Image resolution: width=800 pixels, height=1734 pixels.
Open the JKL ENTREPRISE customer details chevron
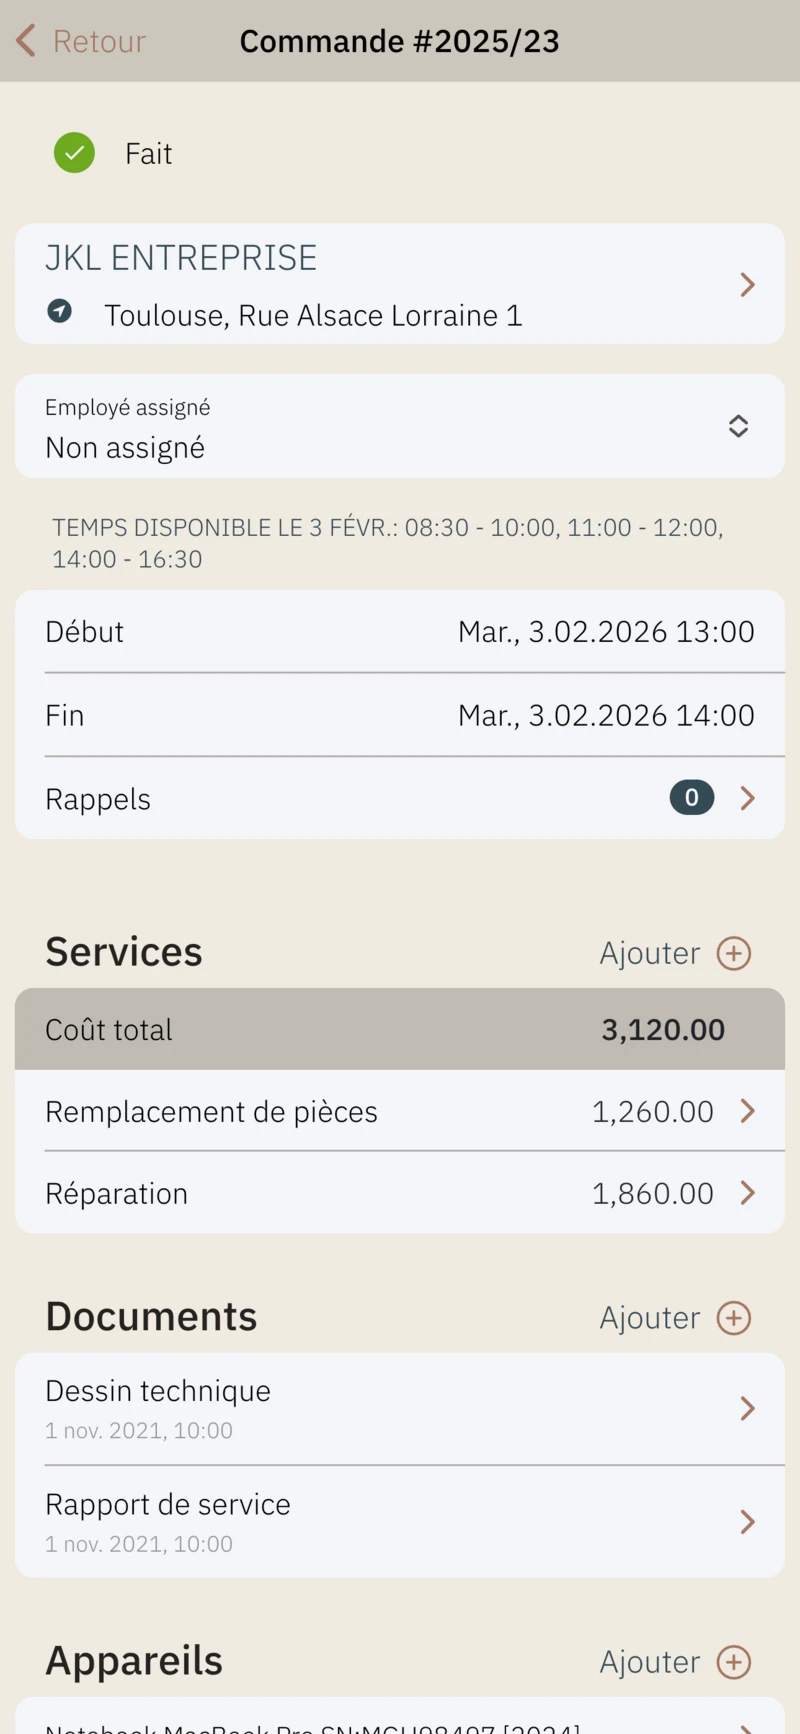[x=747, y=285]
